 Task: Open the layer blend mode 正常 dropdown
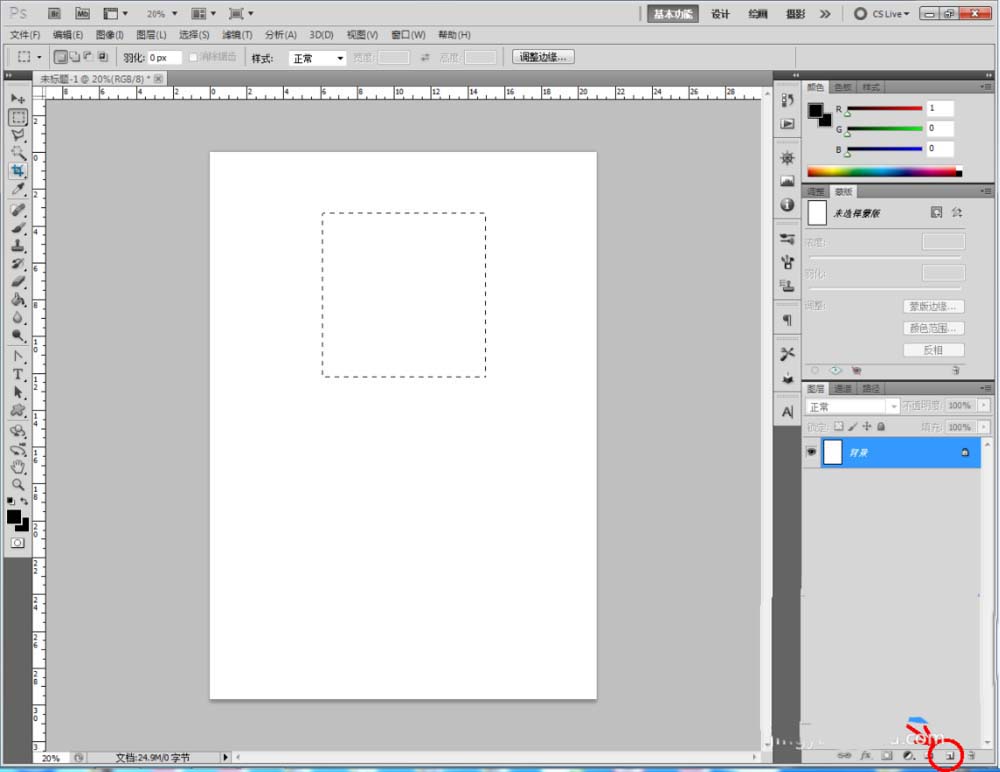[852, 406]
